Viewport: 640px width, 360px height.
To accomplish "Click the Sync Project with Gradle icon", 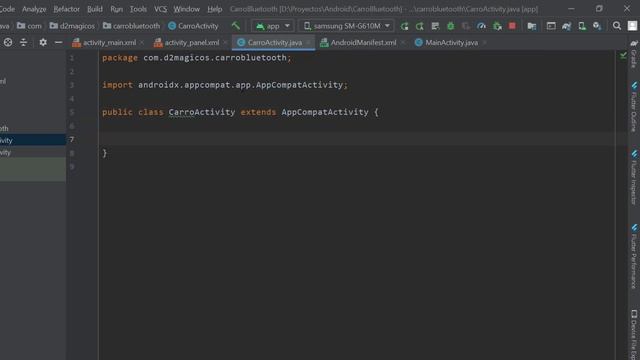I will pos(567,26).
